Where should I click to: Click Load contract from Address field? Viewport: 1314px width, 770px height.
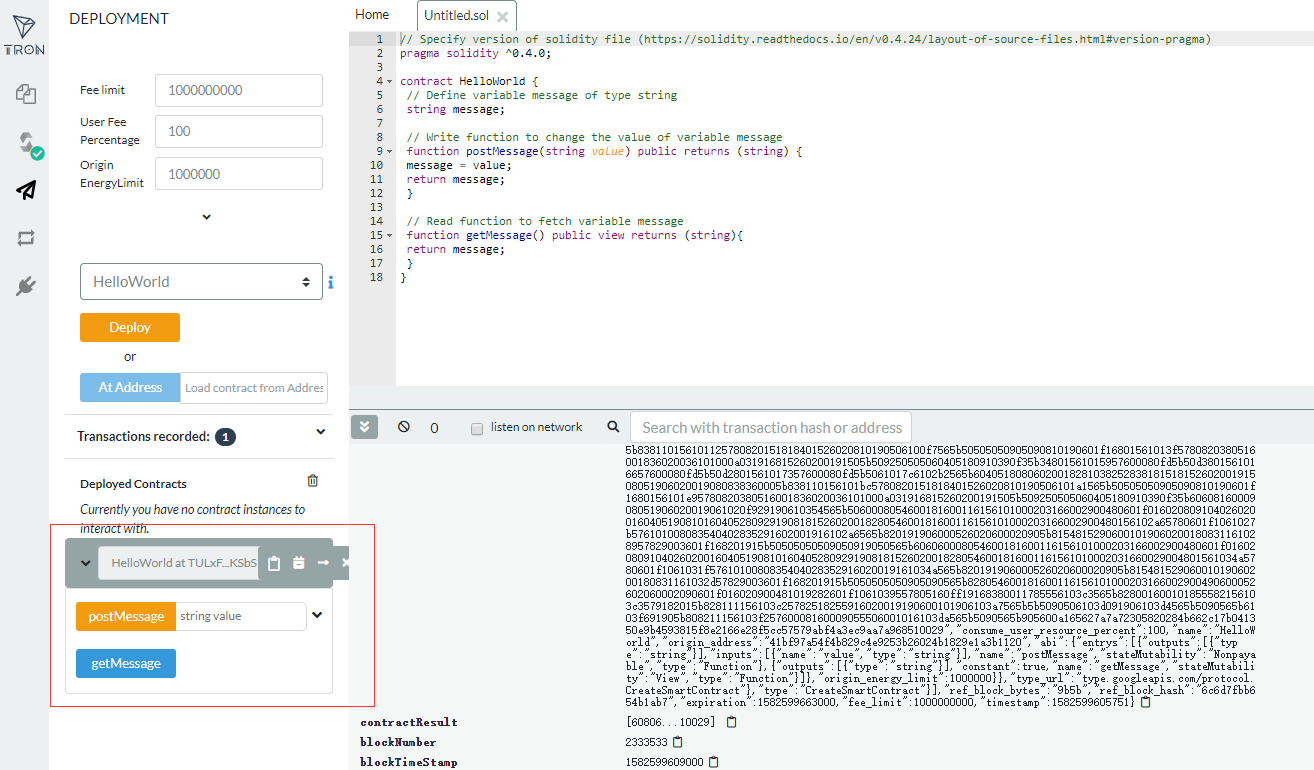coord(254,388)
